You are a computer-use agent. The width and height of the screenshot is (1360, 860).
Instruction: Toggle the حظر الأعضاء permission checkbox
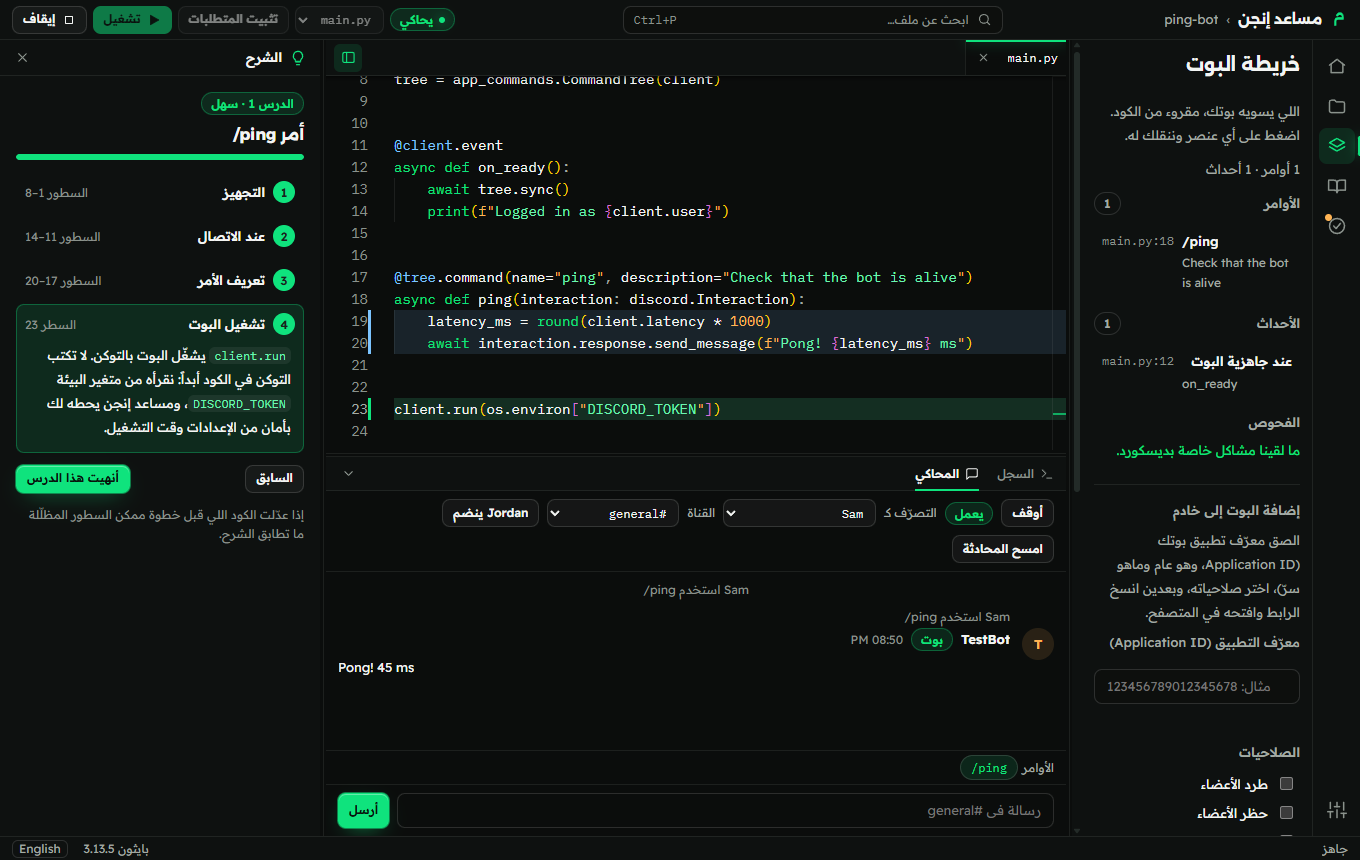tap(1287, 813)
